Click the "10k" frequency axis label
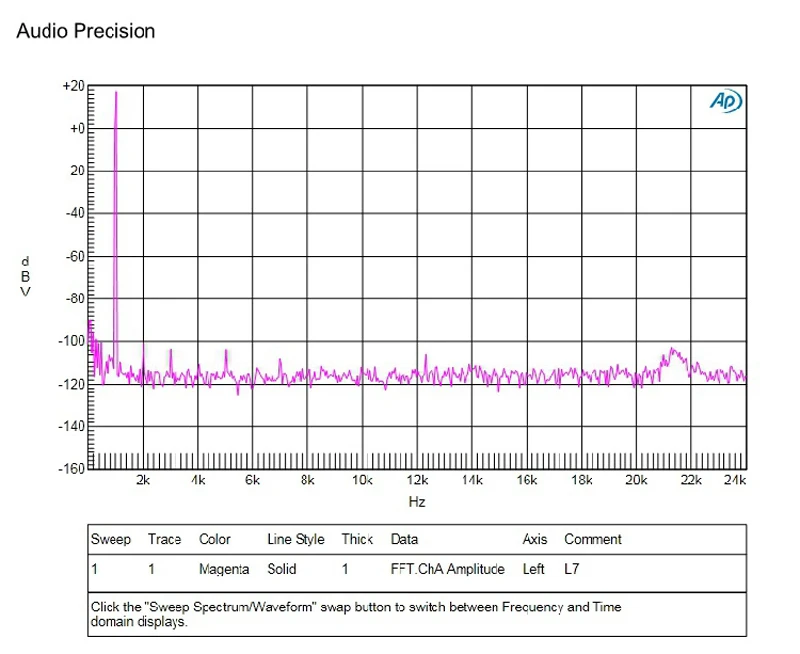The height and width of the screenshot is (654, 800). pos(362,480)
